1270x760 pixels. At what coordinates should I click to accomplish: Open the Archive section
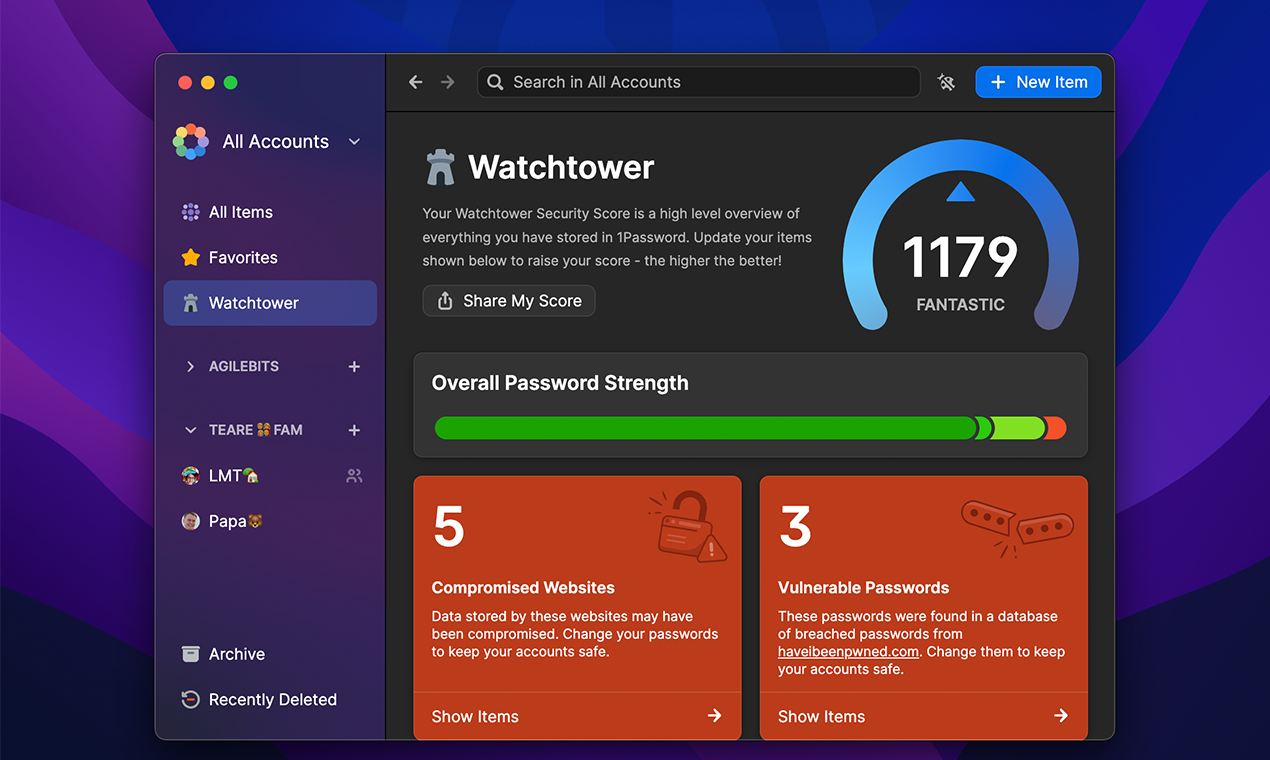point(270,654)
